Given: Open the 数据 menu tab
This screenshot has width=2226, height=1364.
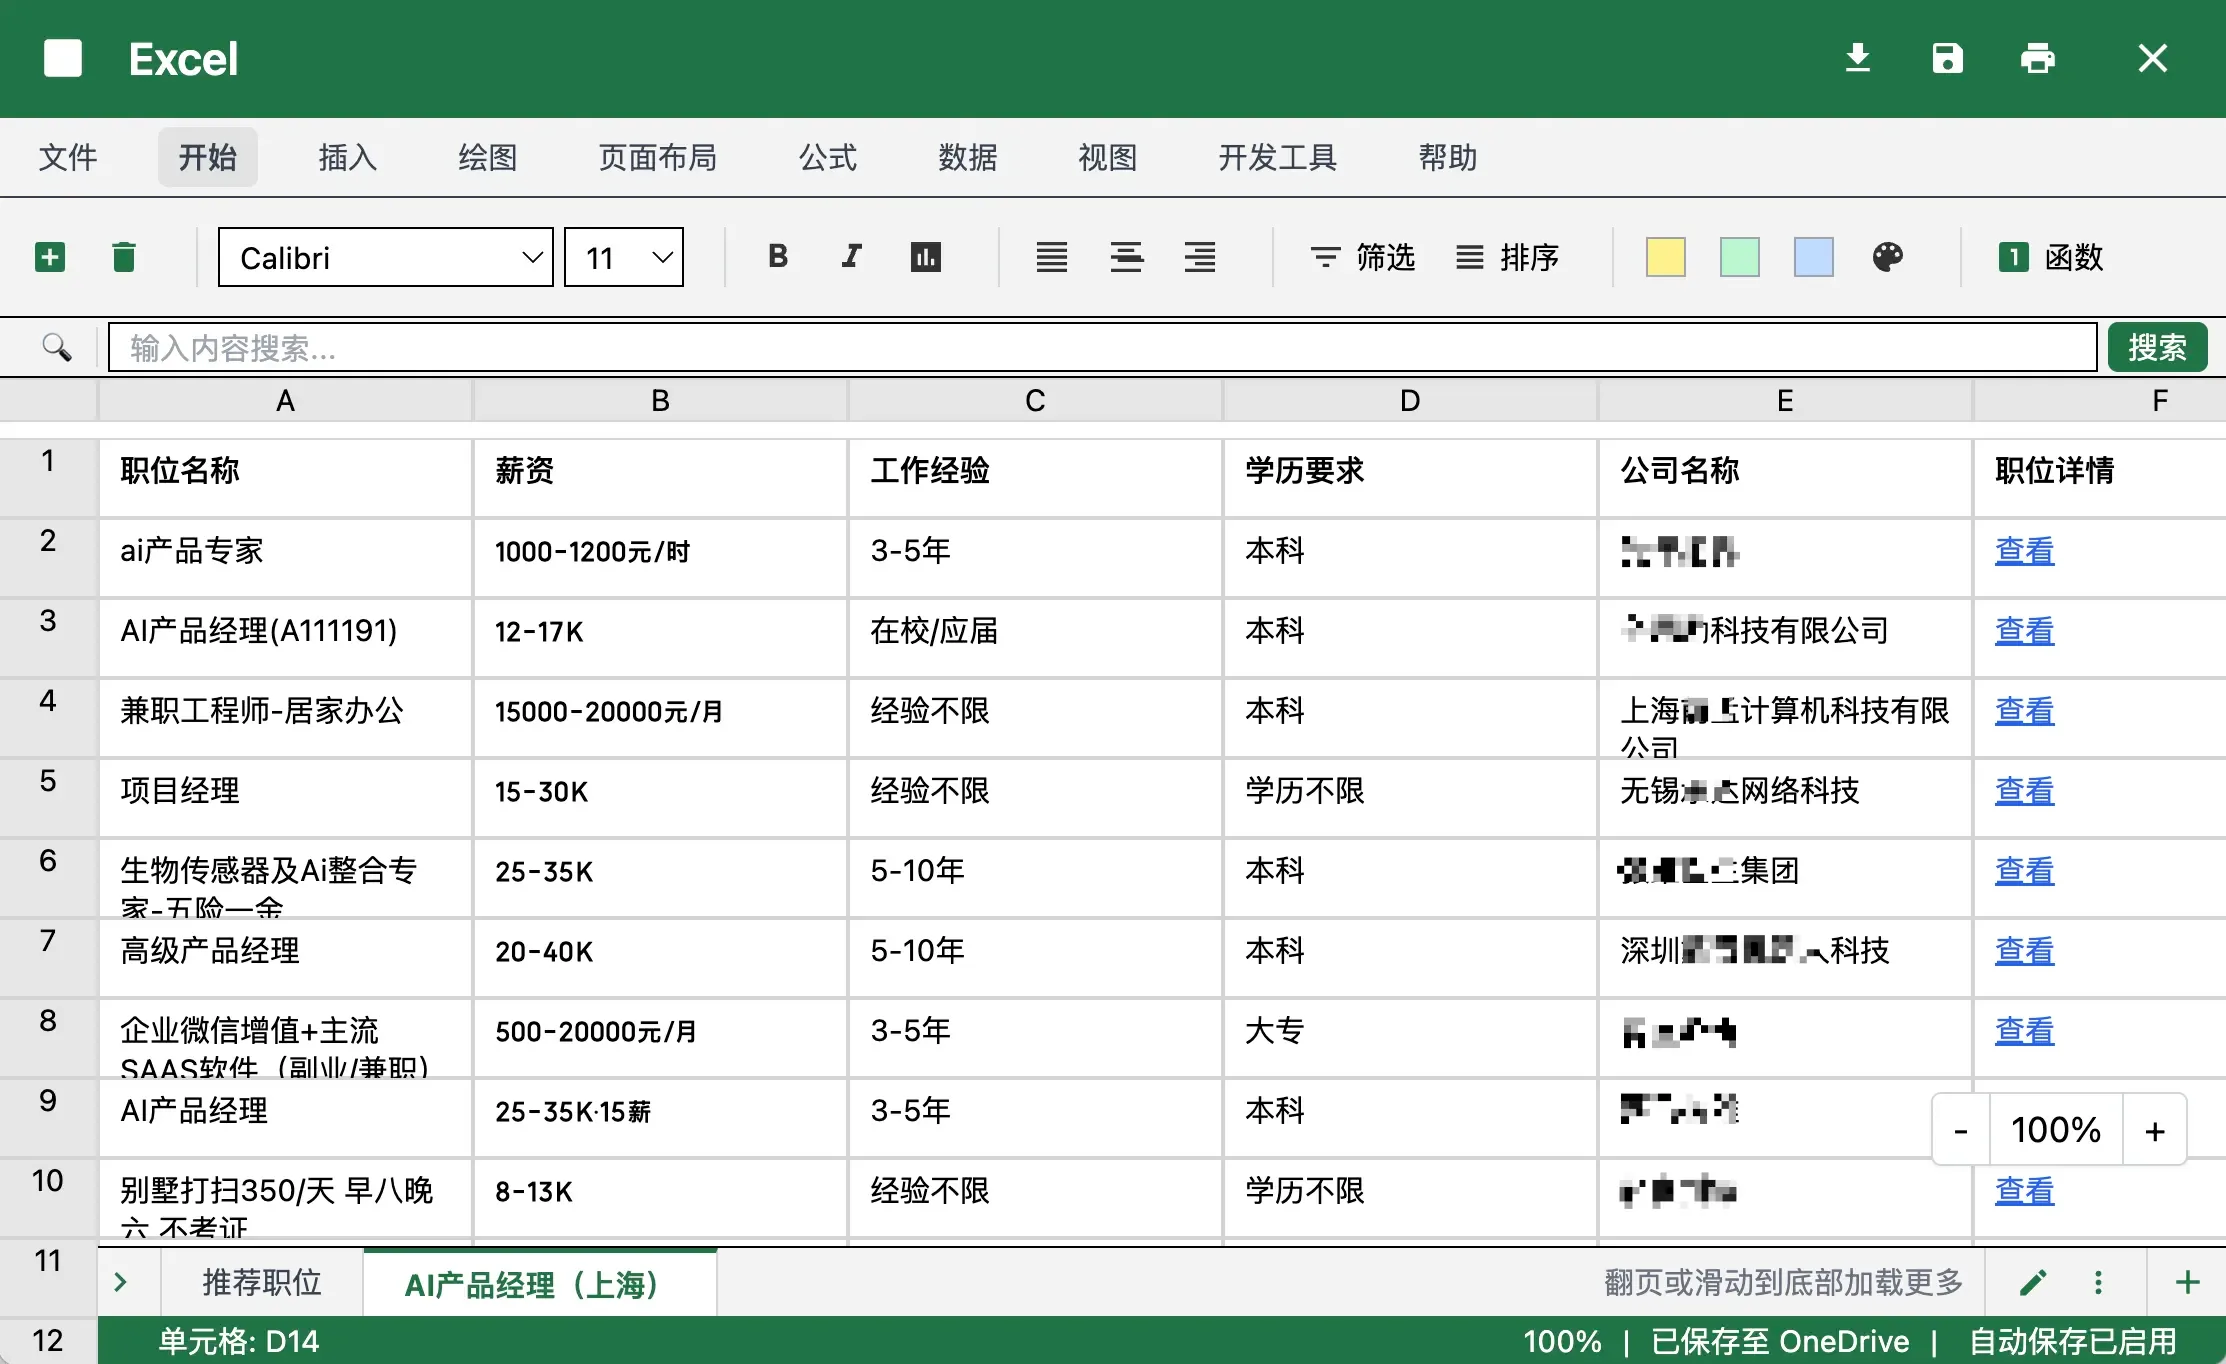Looking at the screenshot, I should pyautogui.click(x=967, y=157).
